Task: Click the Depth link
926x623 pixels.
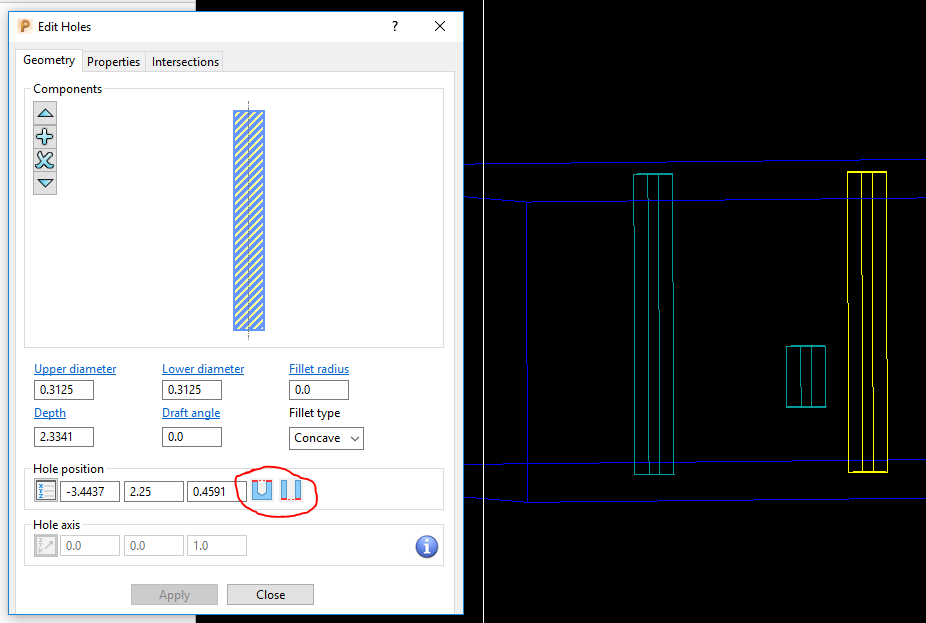Action: click(50, 413)
